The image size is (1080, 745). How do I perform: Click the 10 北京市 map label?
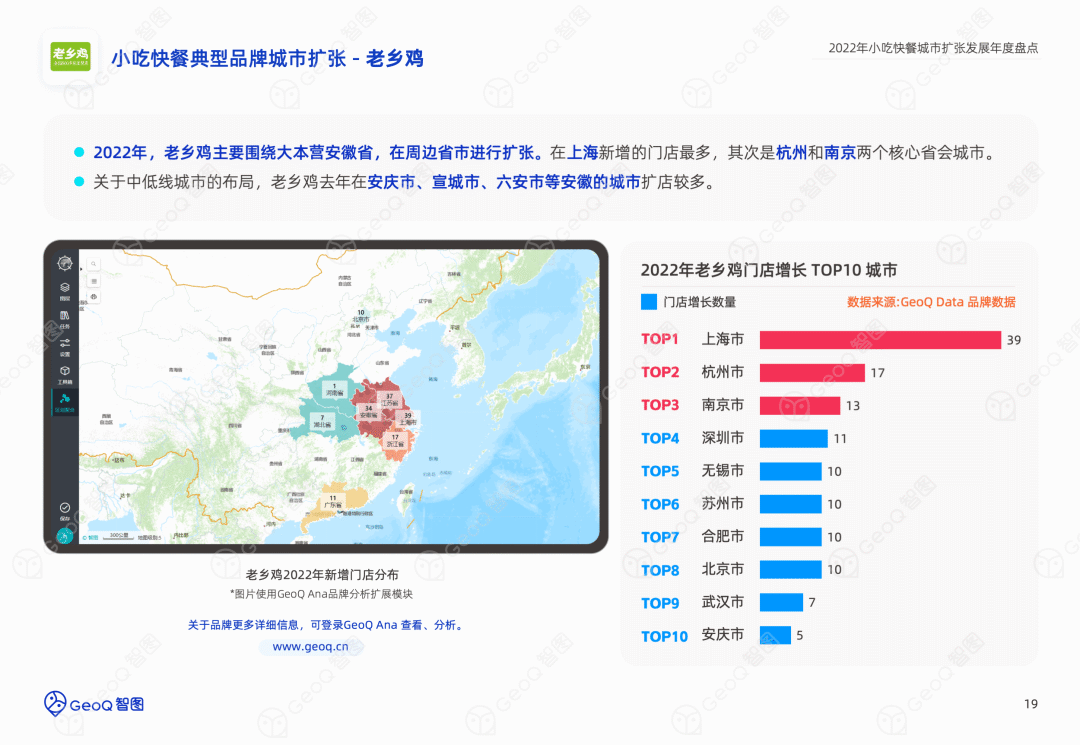(x=361, y=316)
